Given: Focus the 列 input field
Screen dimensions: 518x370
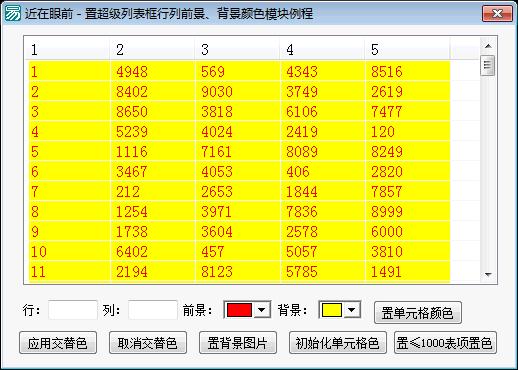Looking at the screenshot, I should [x=153, y=310].
